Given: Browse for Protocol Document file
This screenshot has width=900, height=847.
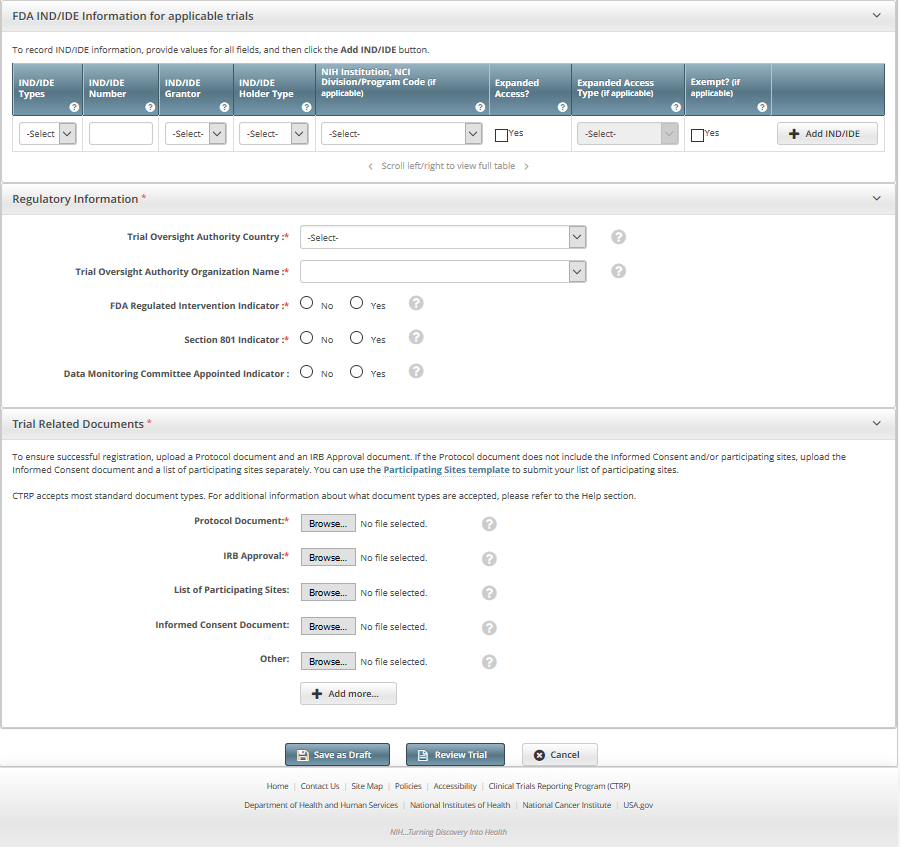Looking at the screenshot, I should point(328,523).
